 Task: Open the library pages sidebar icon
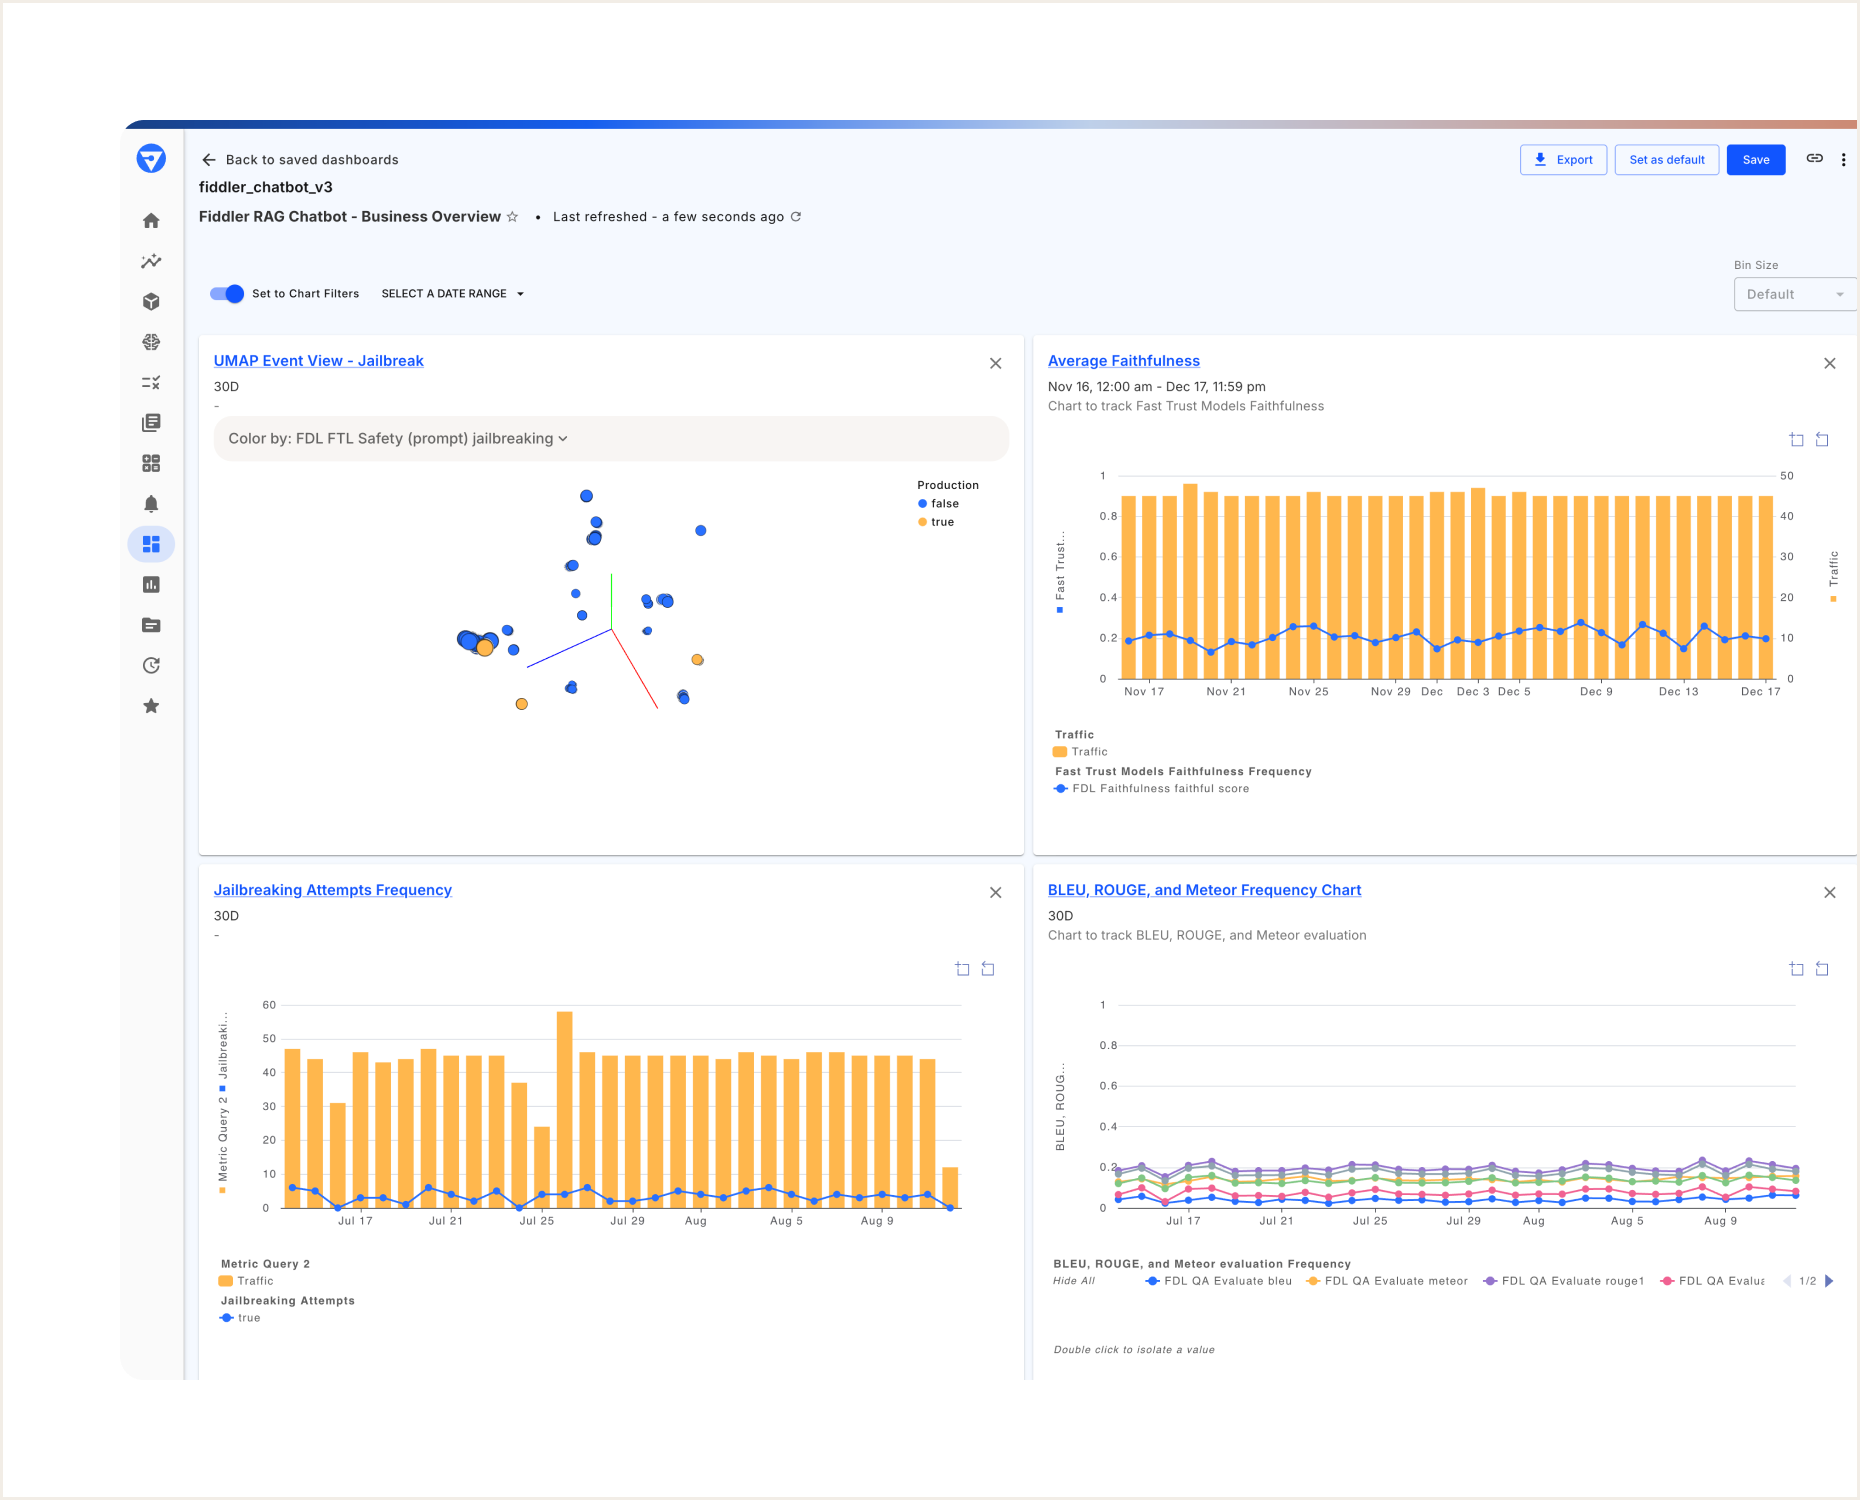[151, 423]
